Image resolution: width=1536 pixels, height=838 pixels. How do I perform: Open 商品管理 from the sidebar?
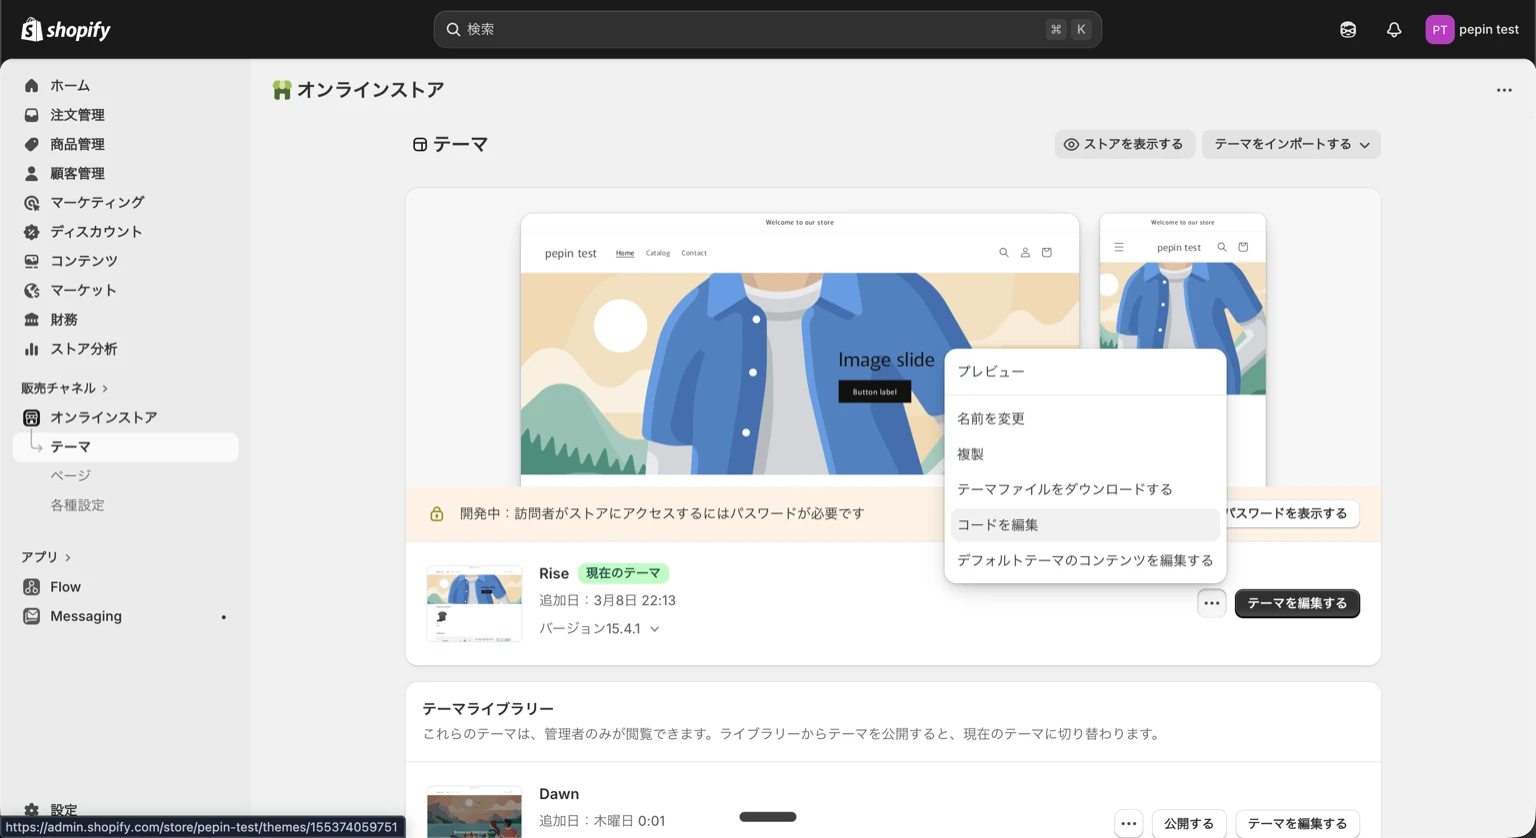click(x=31, y=143)
